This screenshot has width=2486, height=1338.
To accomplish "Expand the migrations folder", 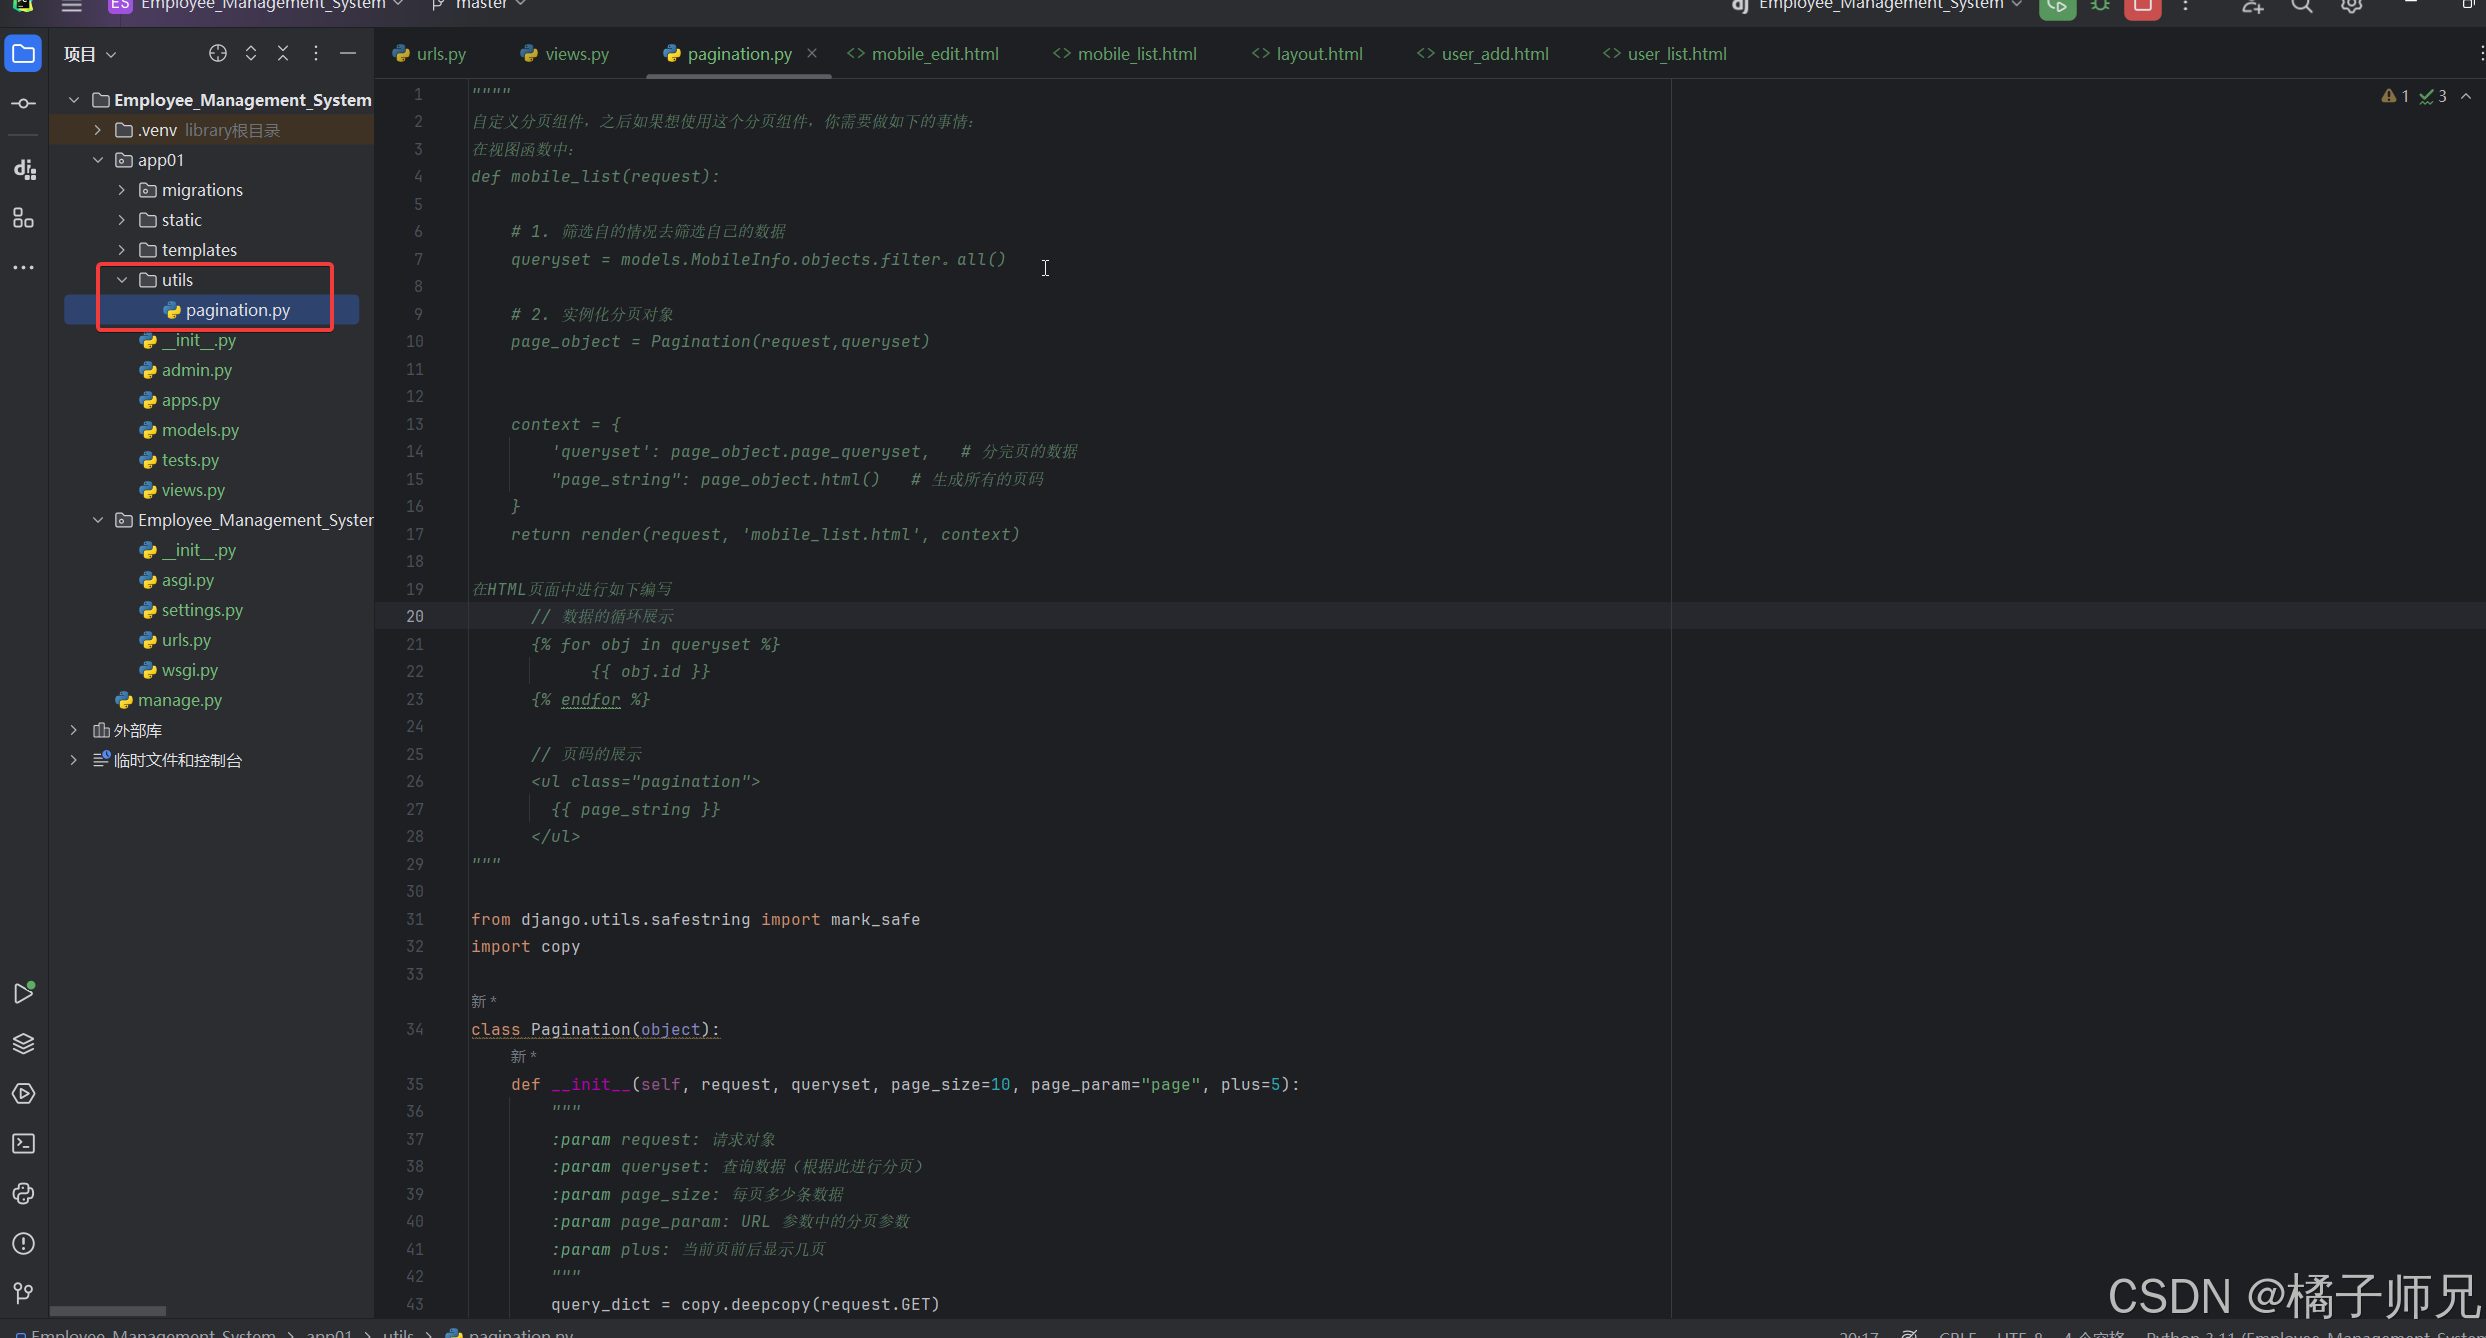I will pos(122,190).
